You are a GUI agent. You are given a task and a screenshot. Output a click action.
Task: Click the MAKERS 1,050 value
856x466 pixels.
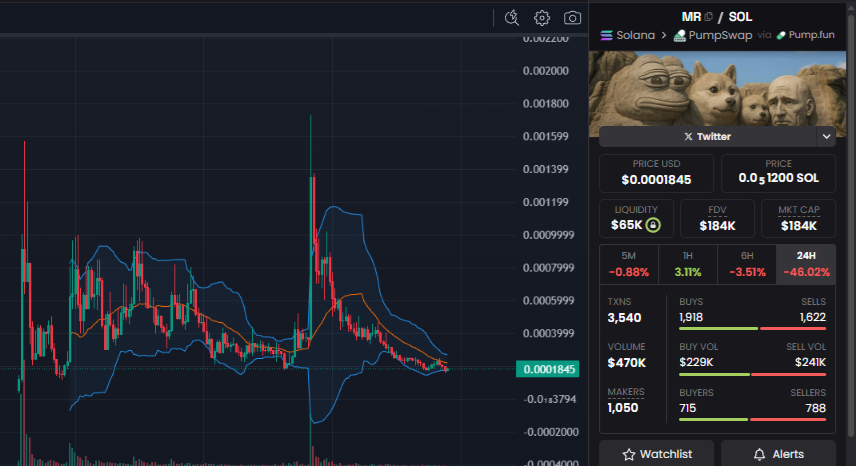[623, 408]
